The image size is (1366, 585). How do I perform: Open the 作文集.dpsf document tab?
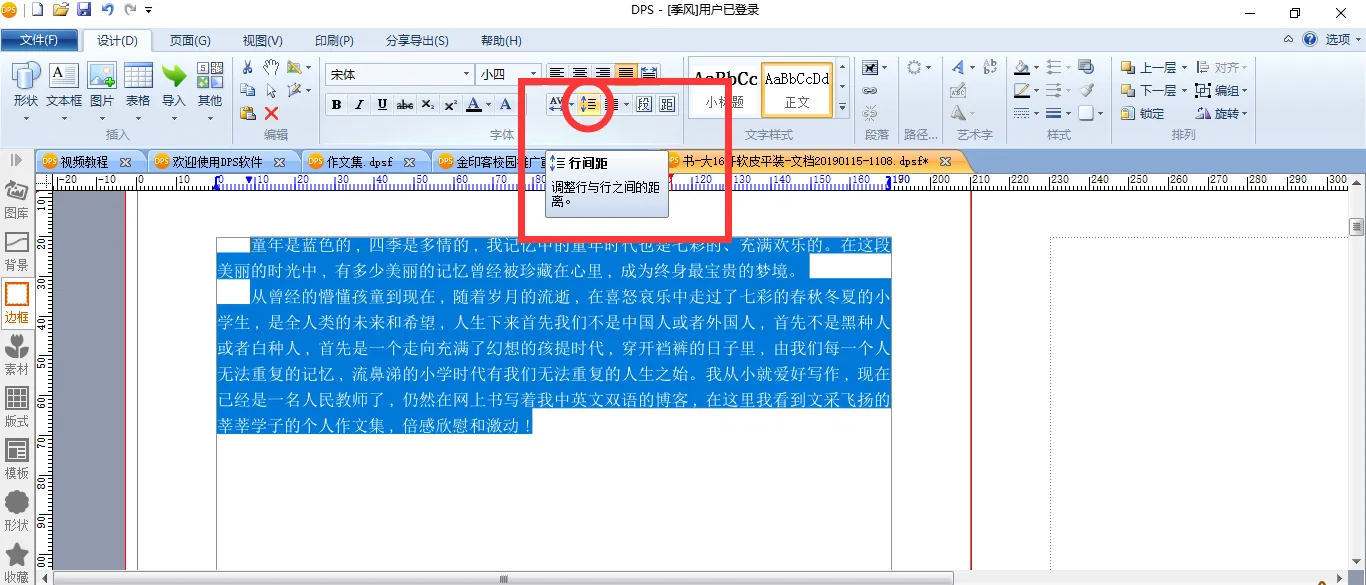point(360,161)
